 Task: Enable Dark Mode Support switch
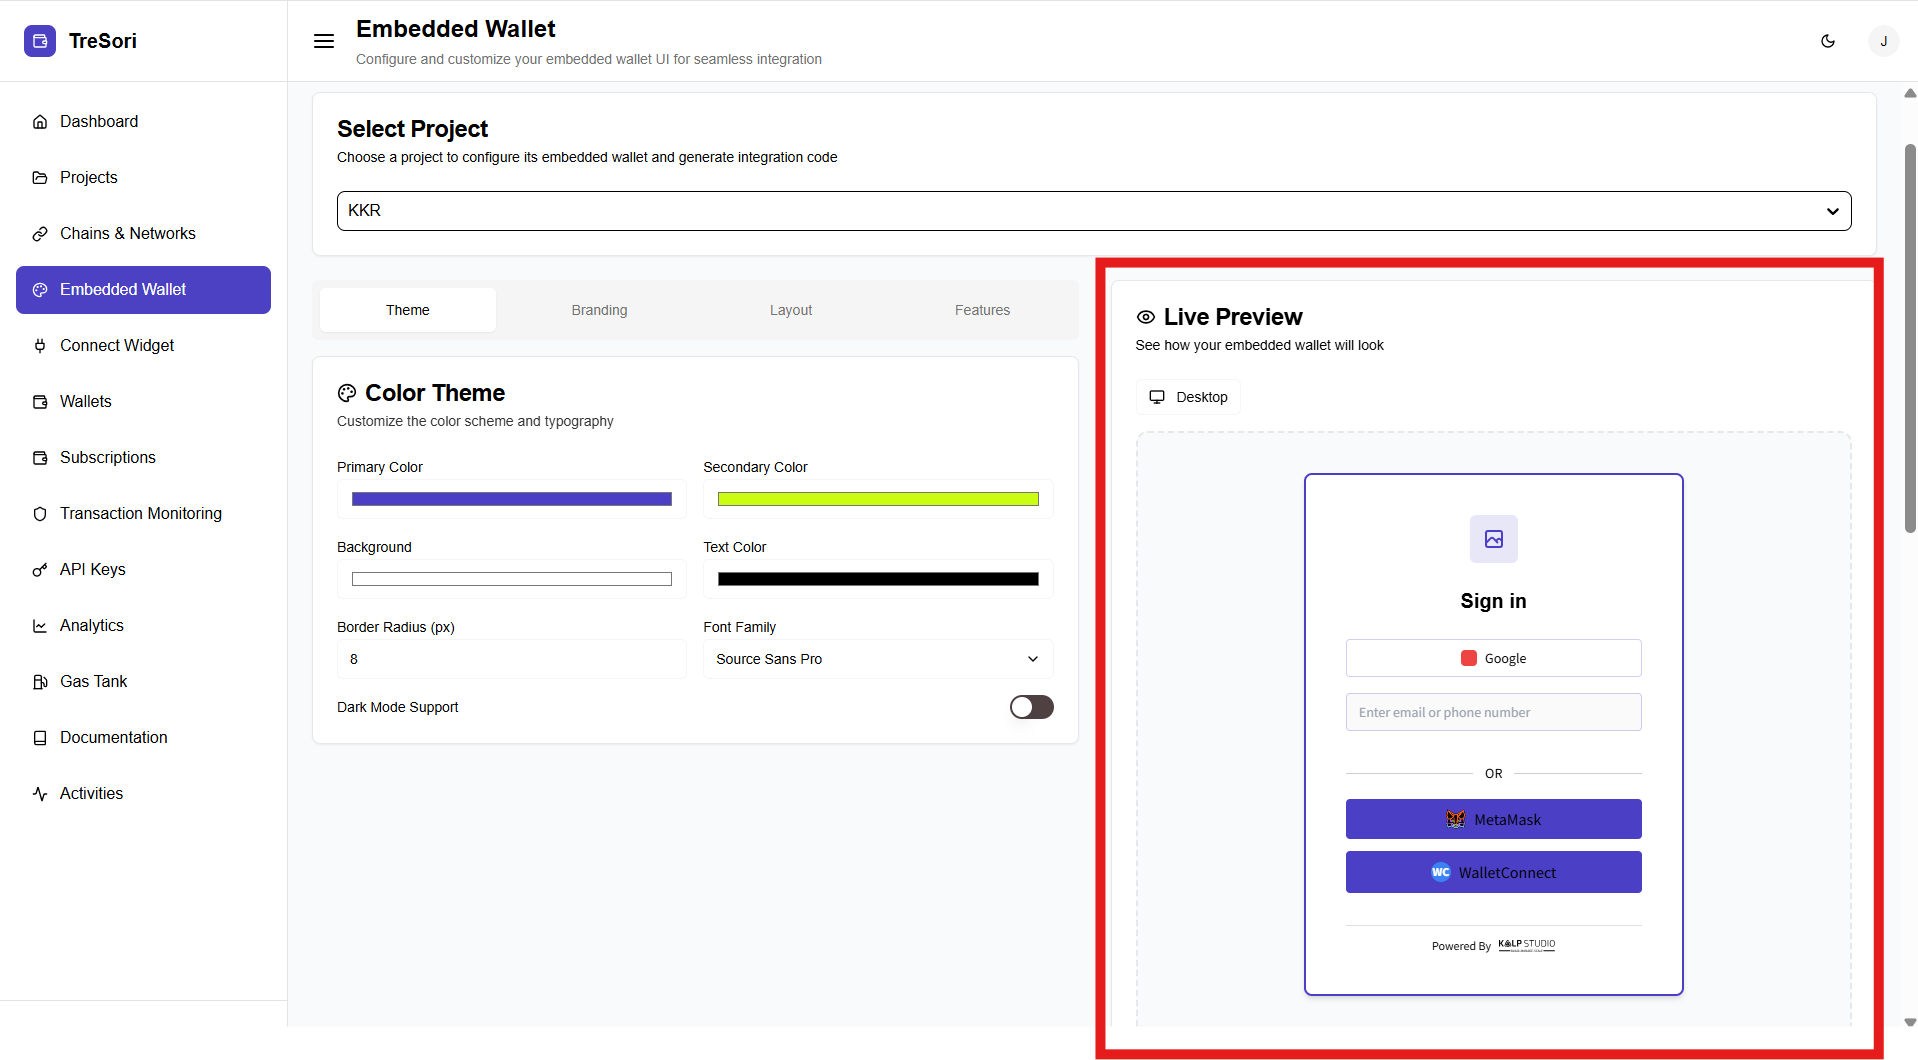pyautogui.click(x=1031, y=707)
